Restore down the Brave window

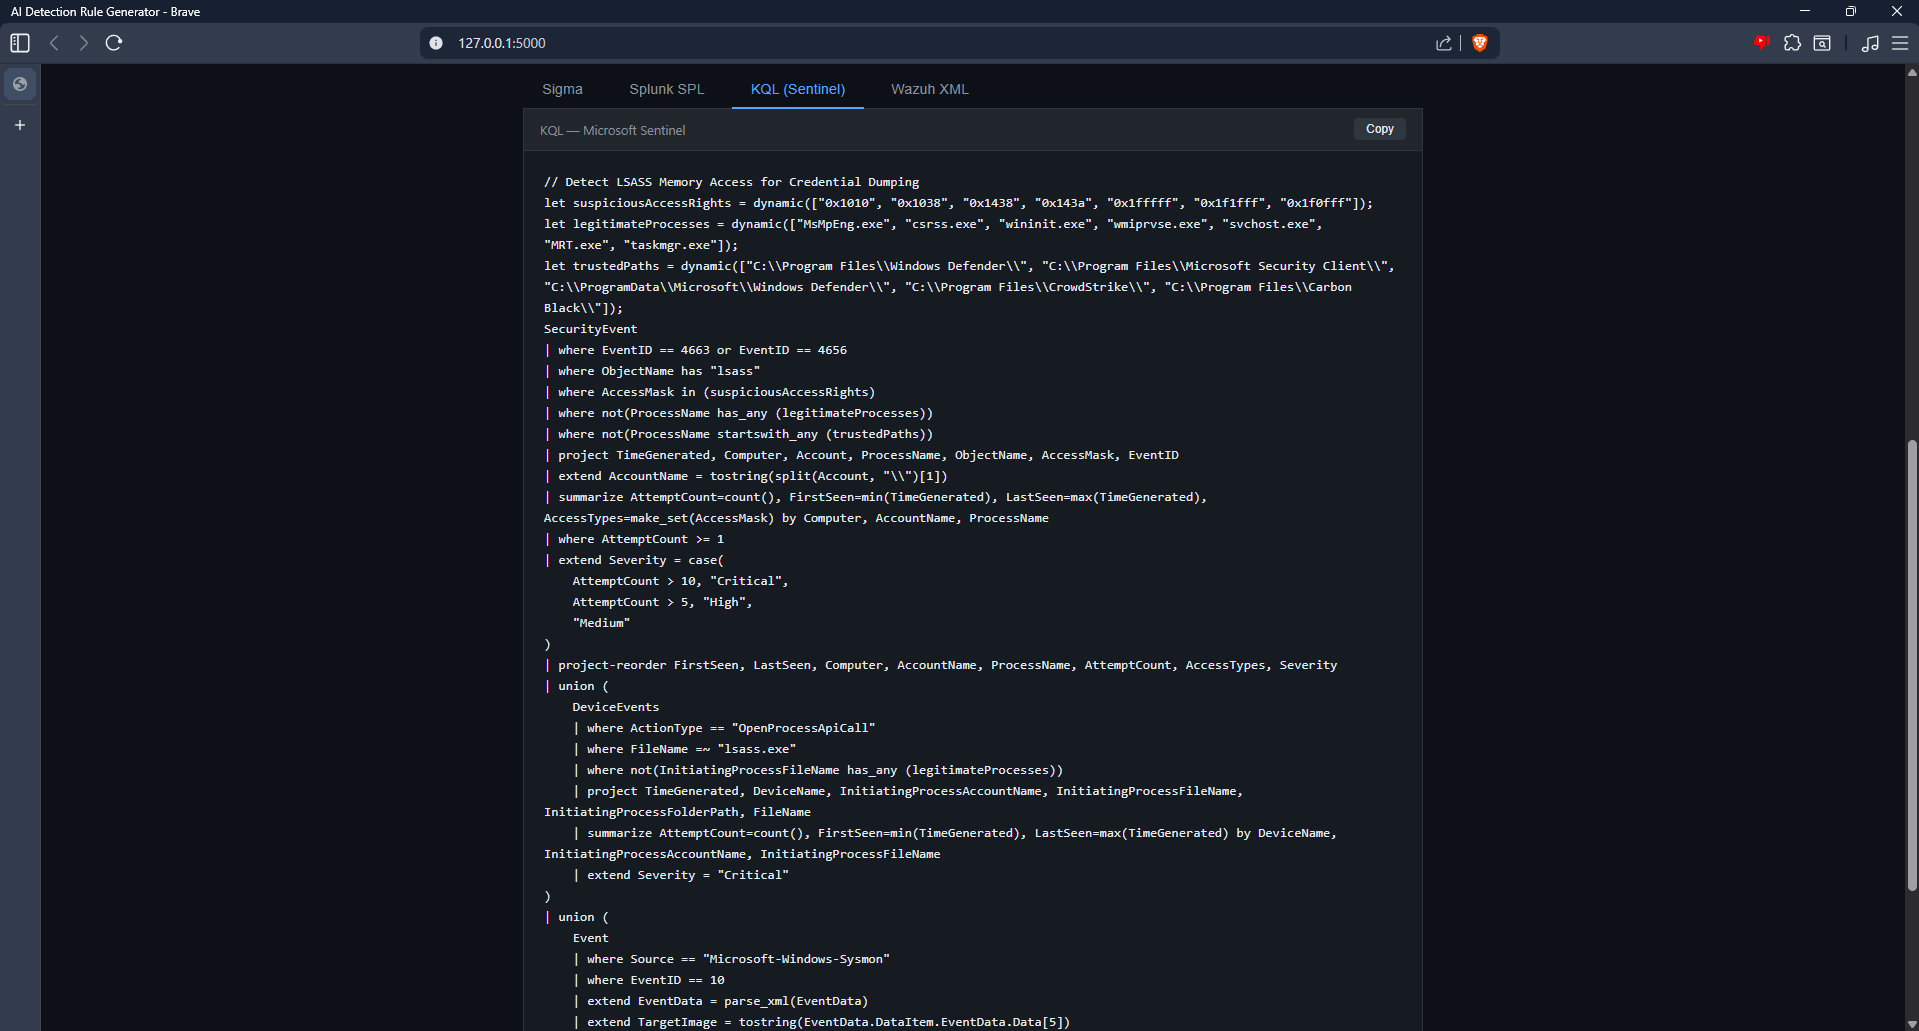[1851, 11]
